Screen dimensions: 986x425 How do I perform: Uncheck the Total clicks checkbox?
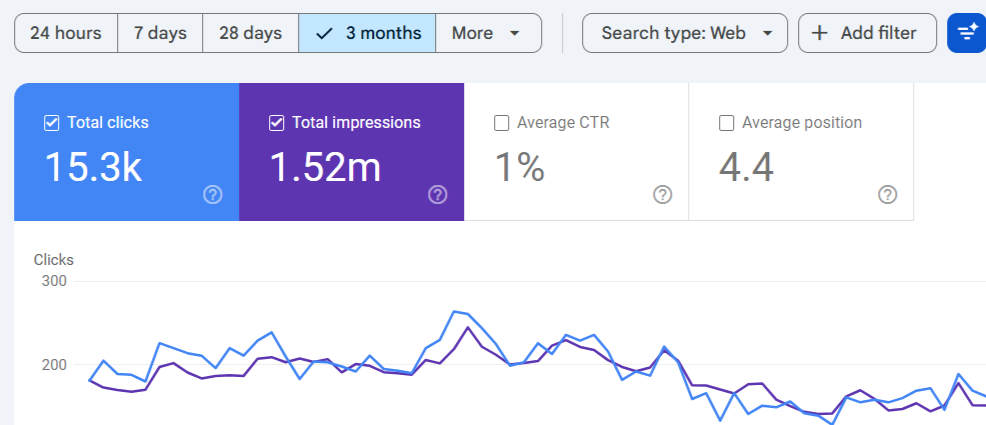pyautogui.click(x=52, y=123)
